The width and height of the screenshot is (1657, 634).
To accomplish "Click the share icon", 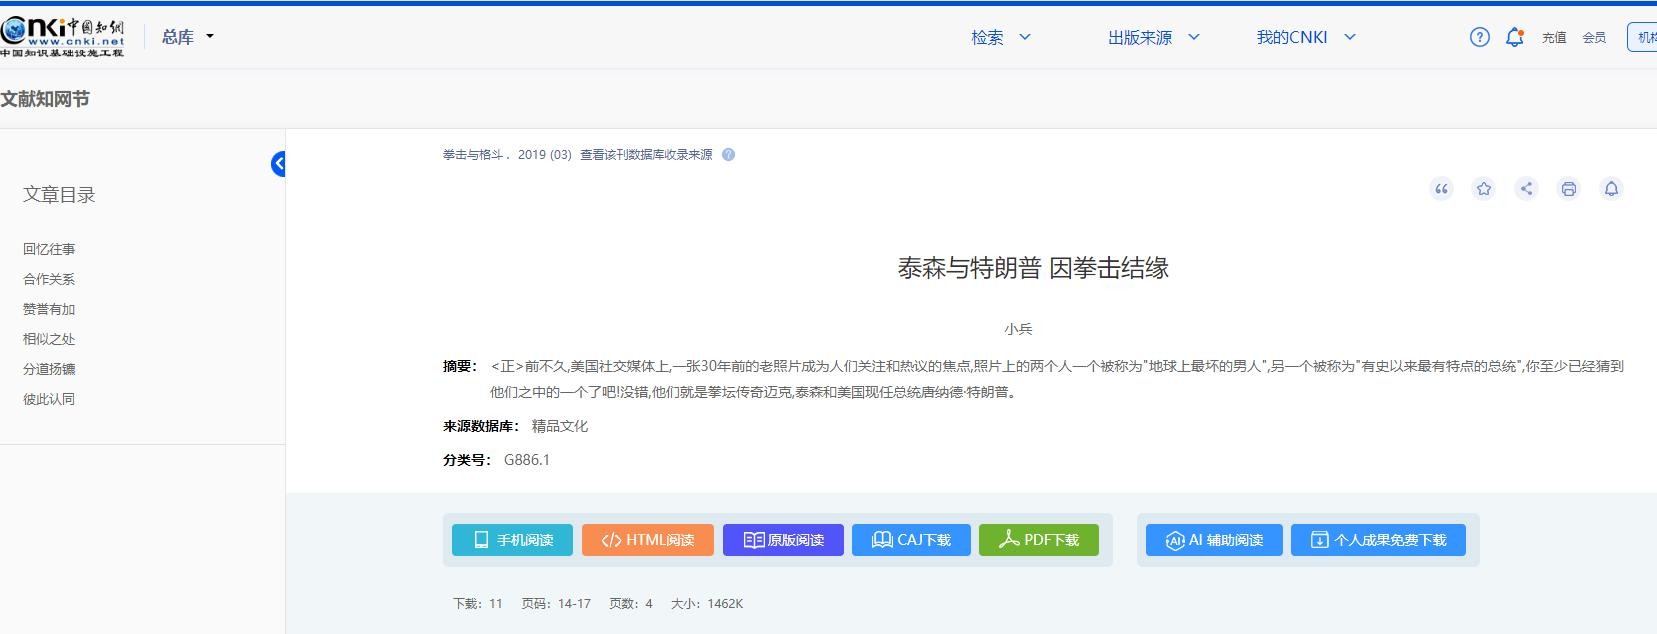I will click(x=1526, y=189).
